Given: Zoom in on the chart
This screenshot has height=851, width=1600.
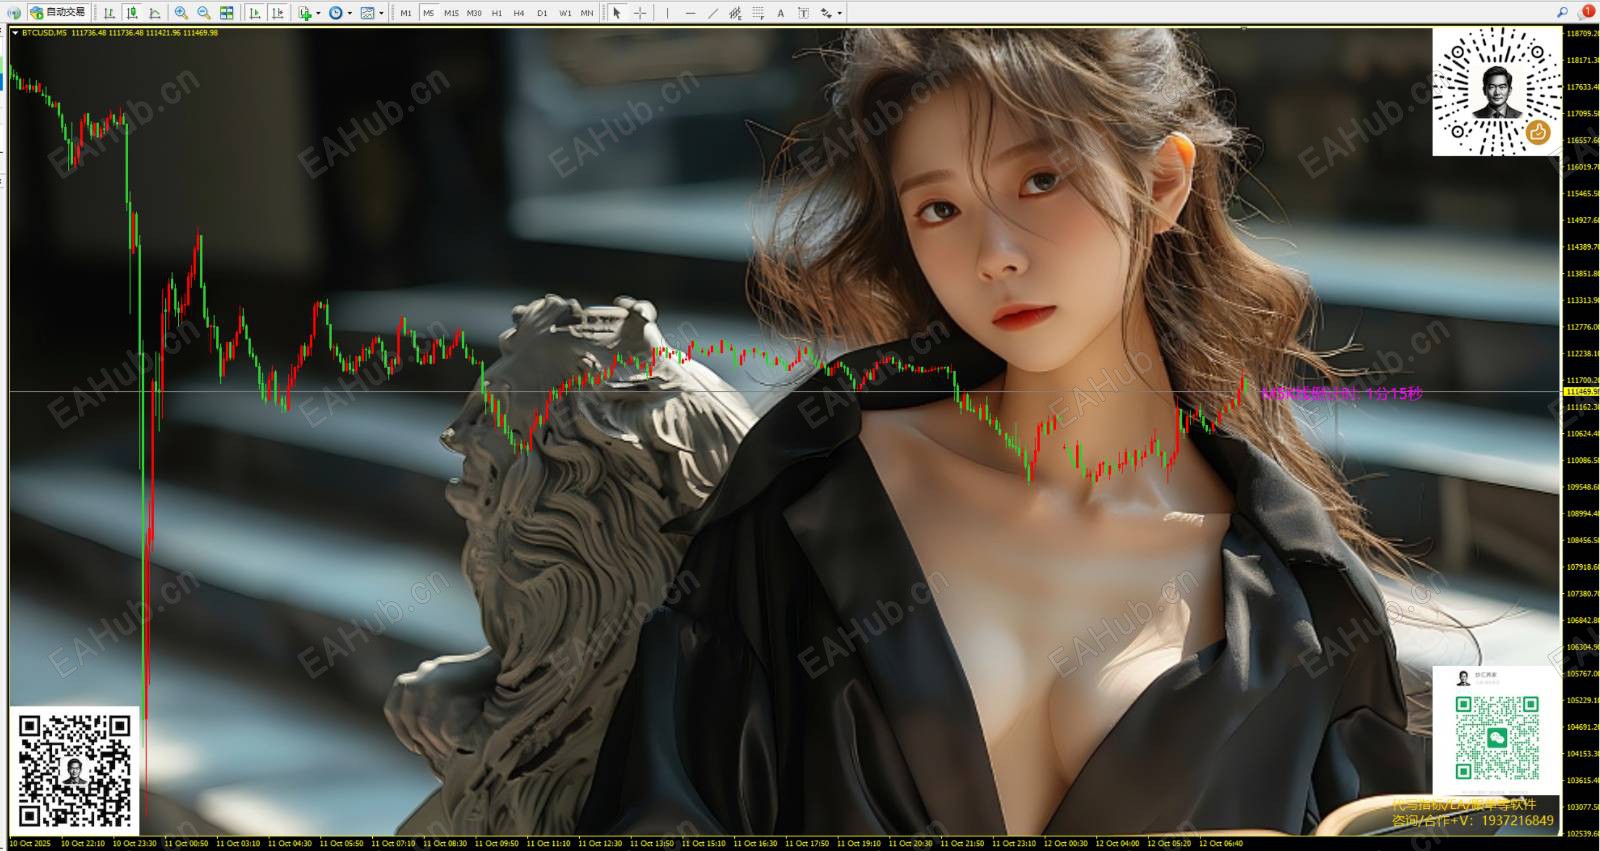Looking at the screenshot, I should click(x=181, y=13).
